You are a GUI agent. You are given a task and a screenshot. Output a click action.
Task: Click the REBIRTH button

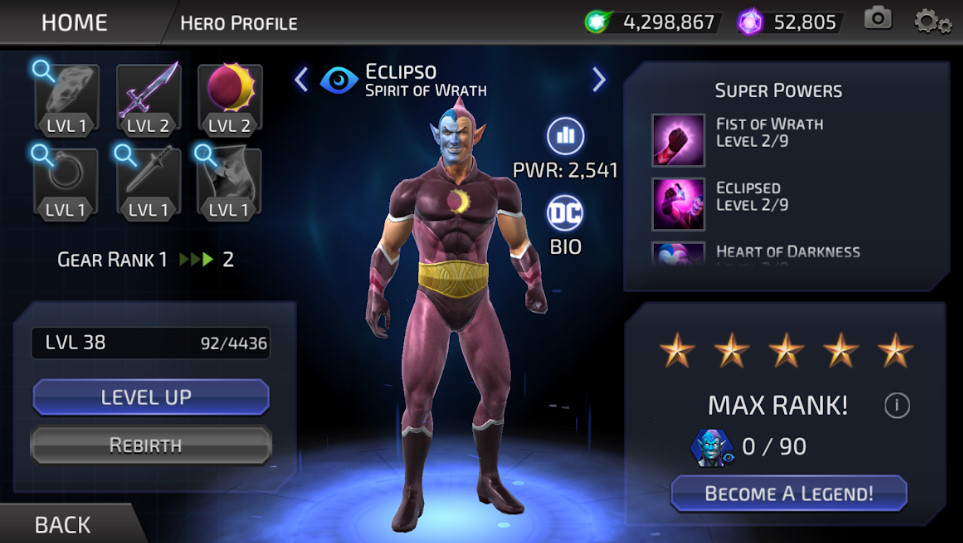click(151, 445)
